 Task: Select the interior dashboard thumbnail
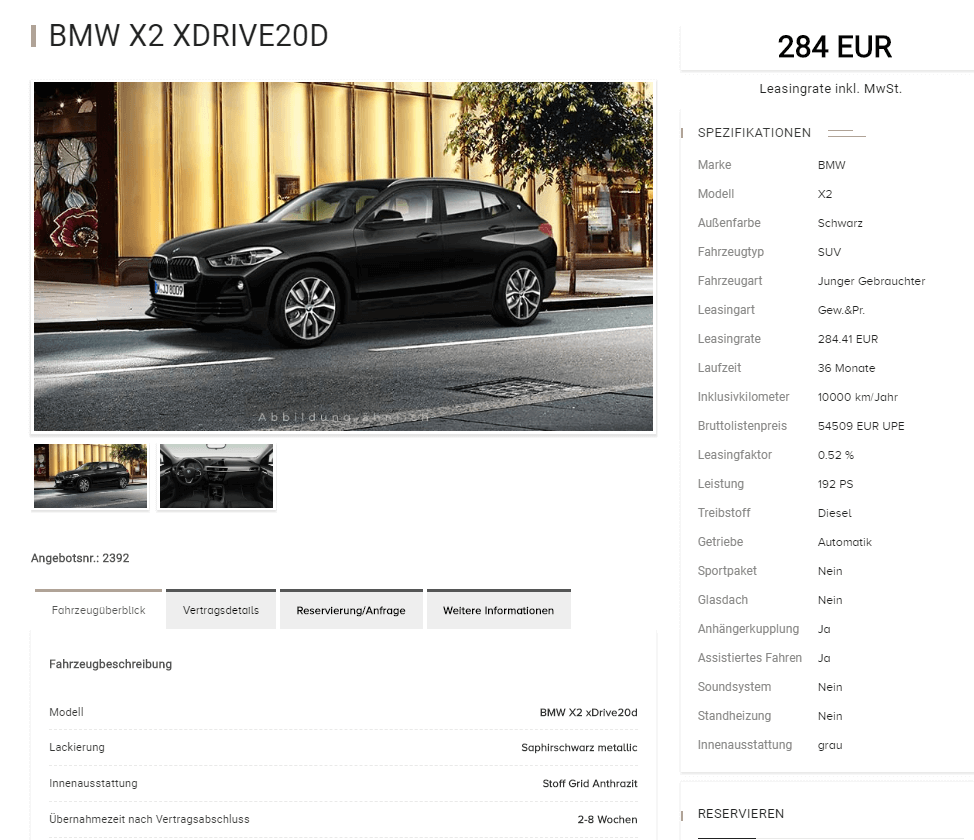click(x=216, y=476)
